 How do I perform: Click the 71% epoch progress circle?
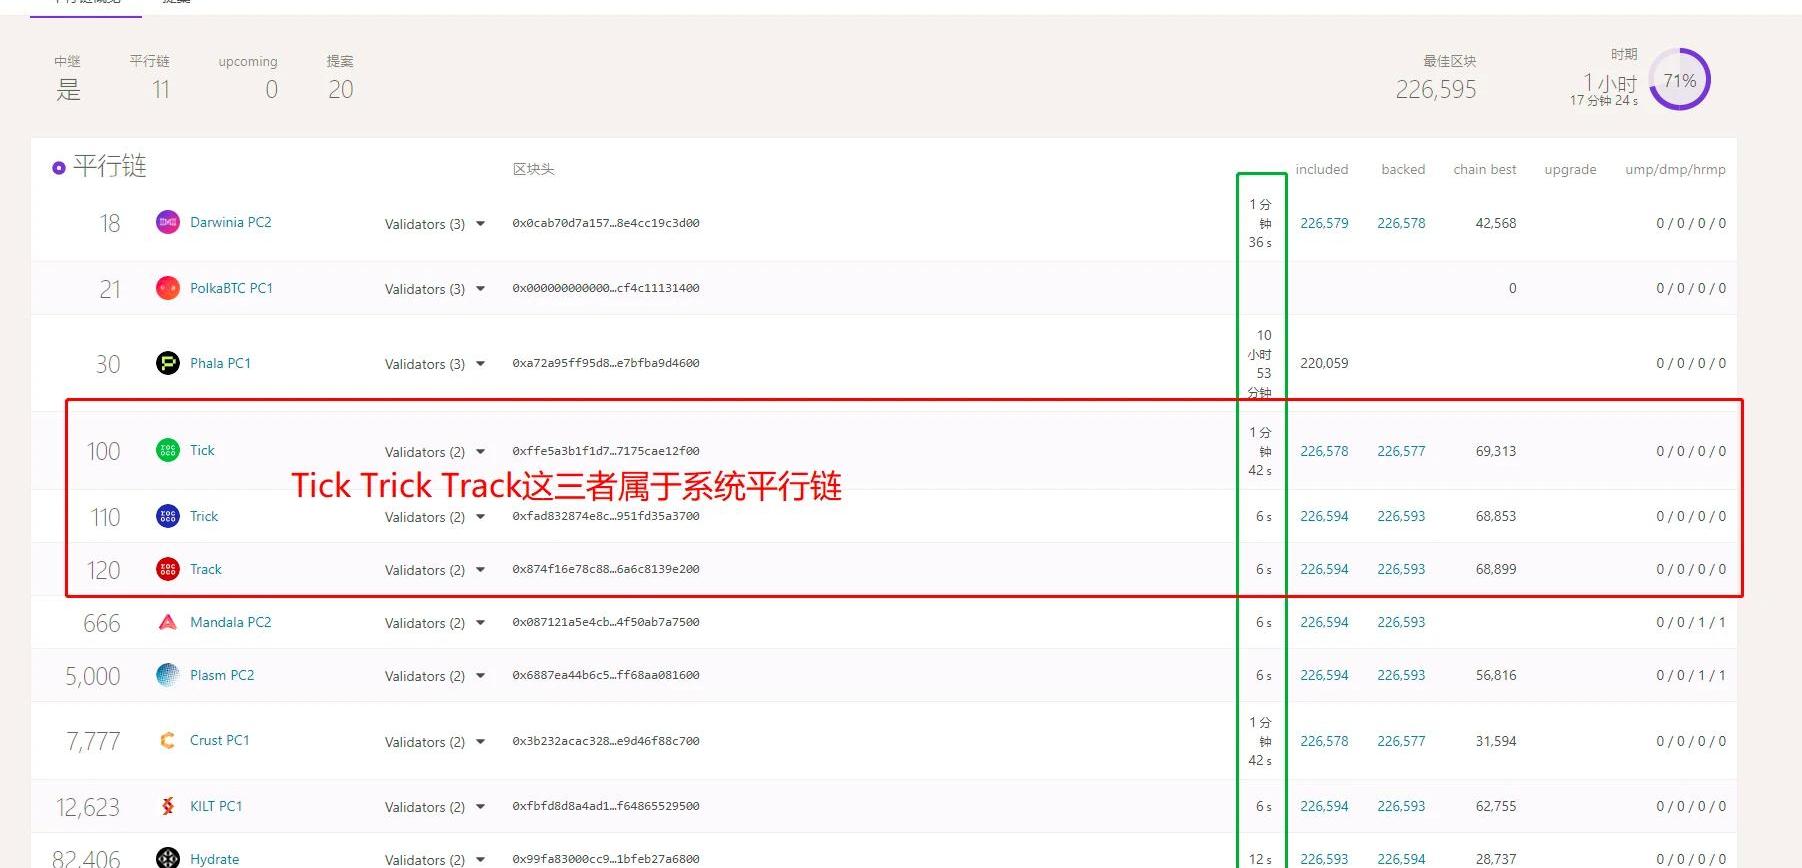point(1679,80)
